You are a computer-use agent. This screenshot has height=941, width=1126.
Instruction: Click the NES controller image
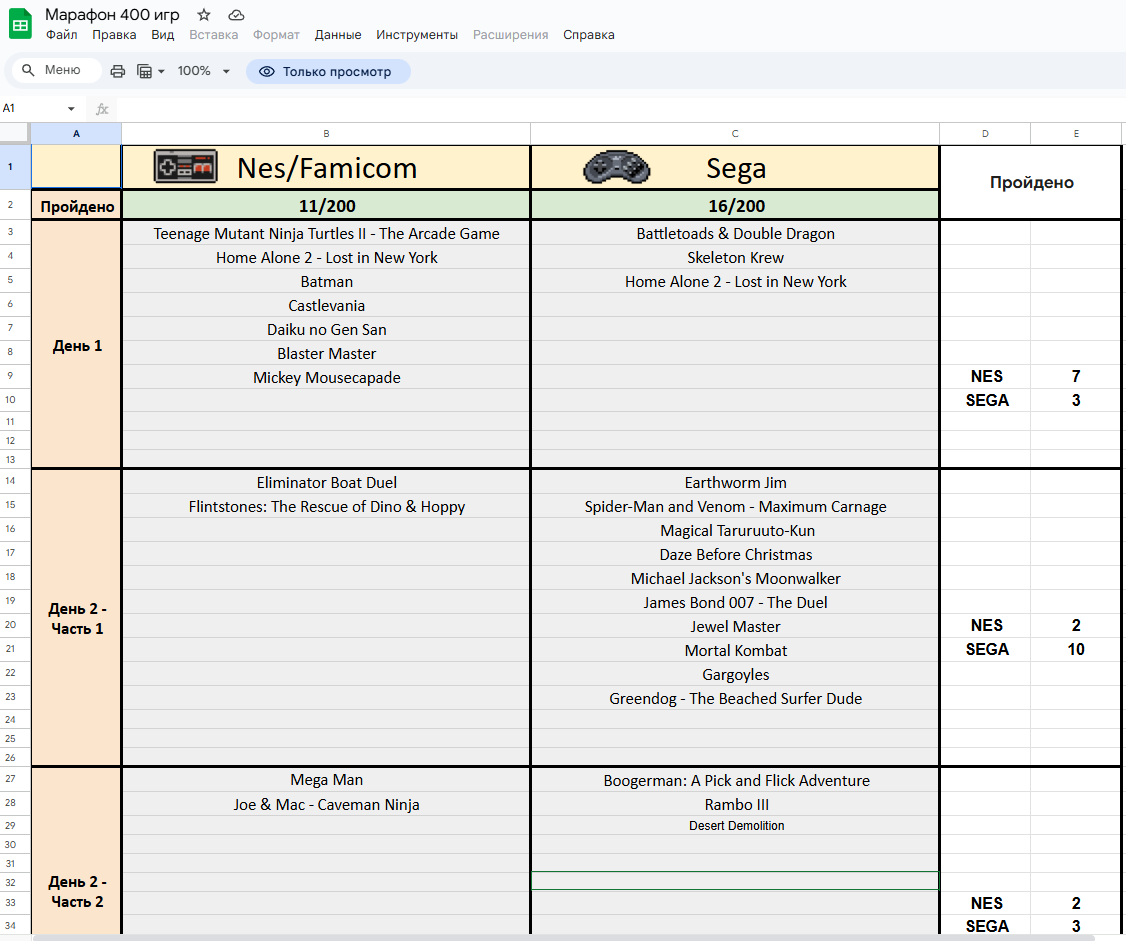pyautogui.click(x=186, y=167)
